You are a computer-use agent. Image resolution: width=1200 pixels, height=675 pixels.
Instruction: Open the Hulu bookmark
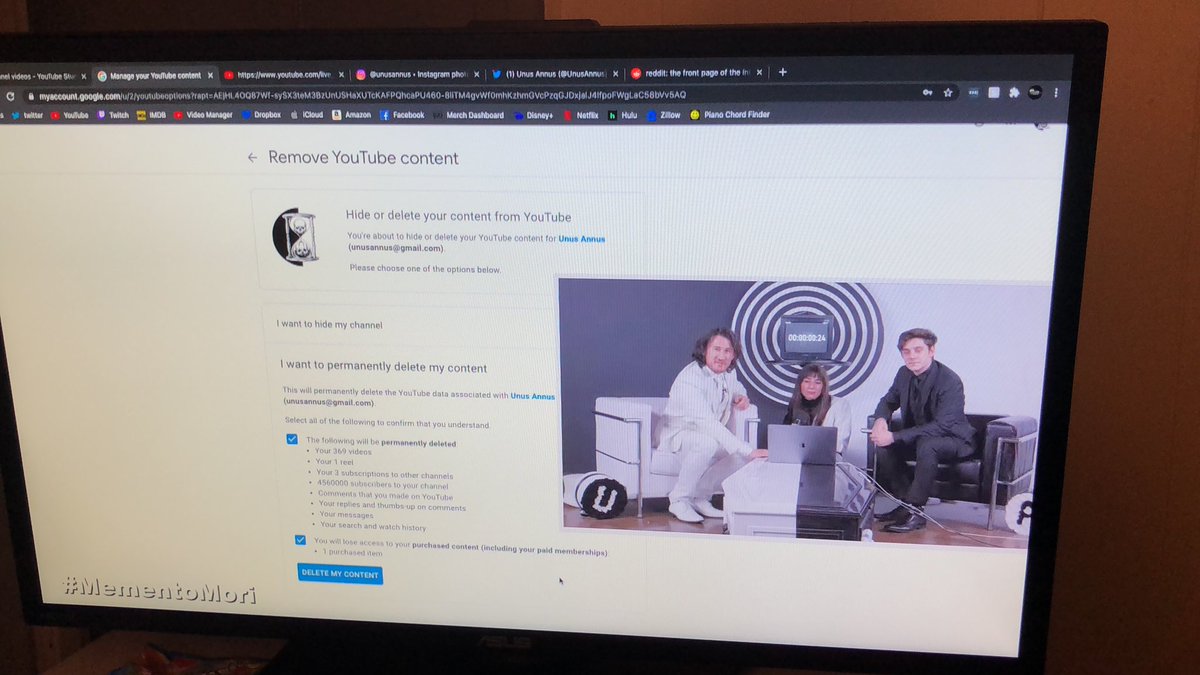[623, 116]
